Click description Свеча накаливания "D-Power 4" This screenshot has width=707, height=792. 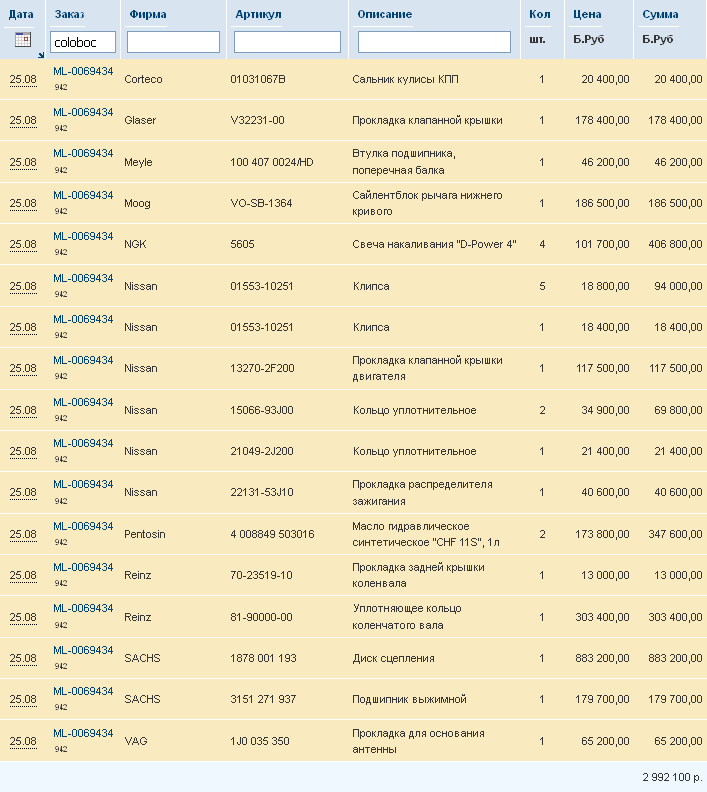point(434,244)
